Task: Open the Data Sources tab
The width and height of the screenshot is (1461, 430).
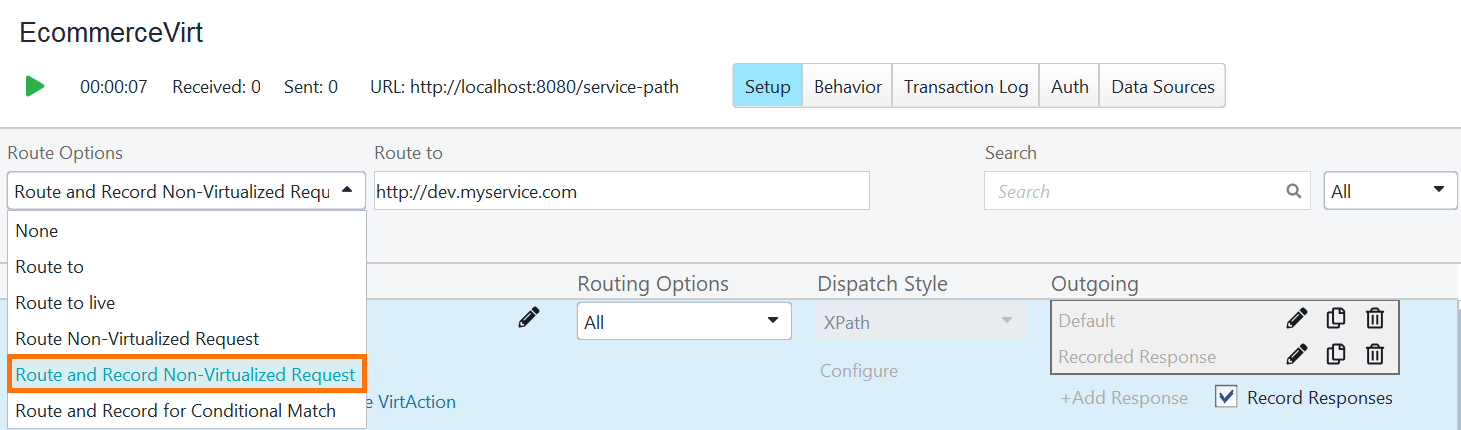Action: tap(1162, 87)
